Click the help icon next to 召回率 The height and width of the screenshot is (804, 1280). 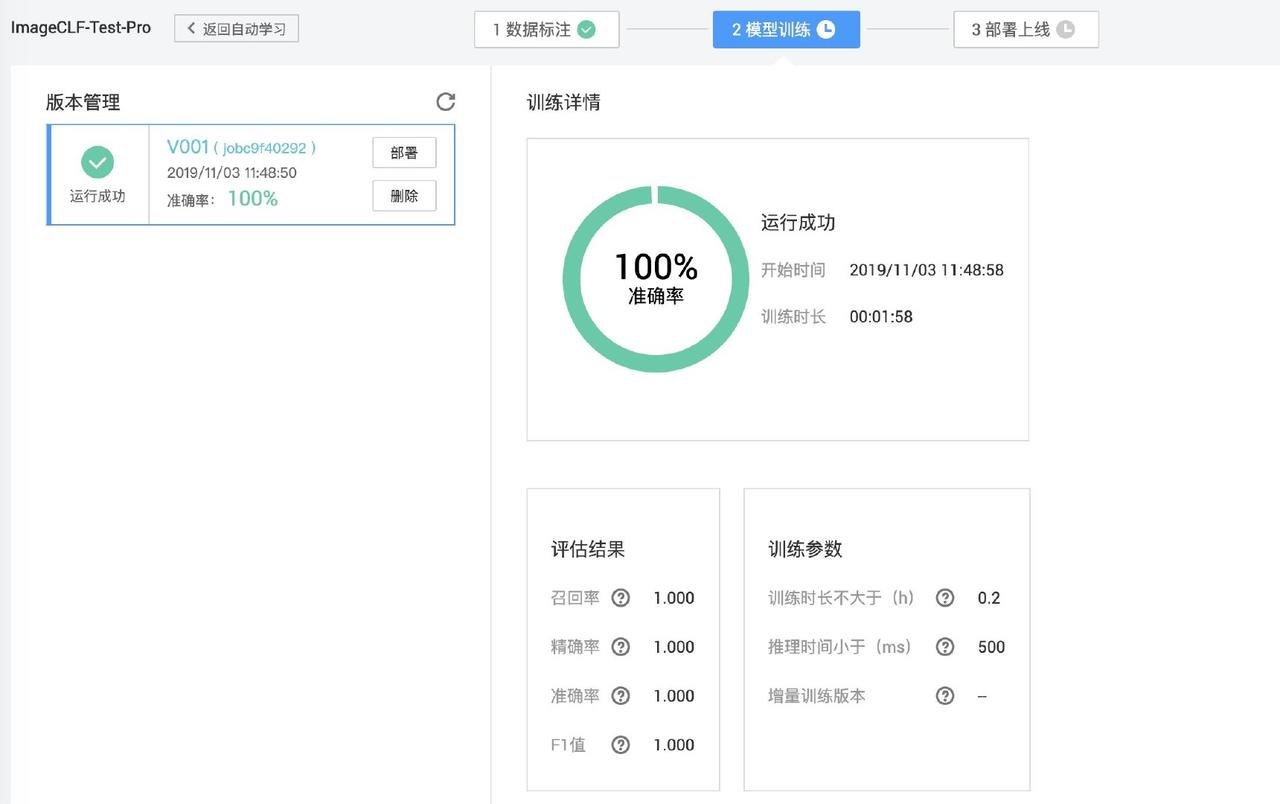click(x=621, y=598)
